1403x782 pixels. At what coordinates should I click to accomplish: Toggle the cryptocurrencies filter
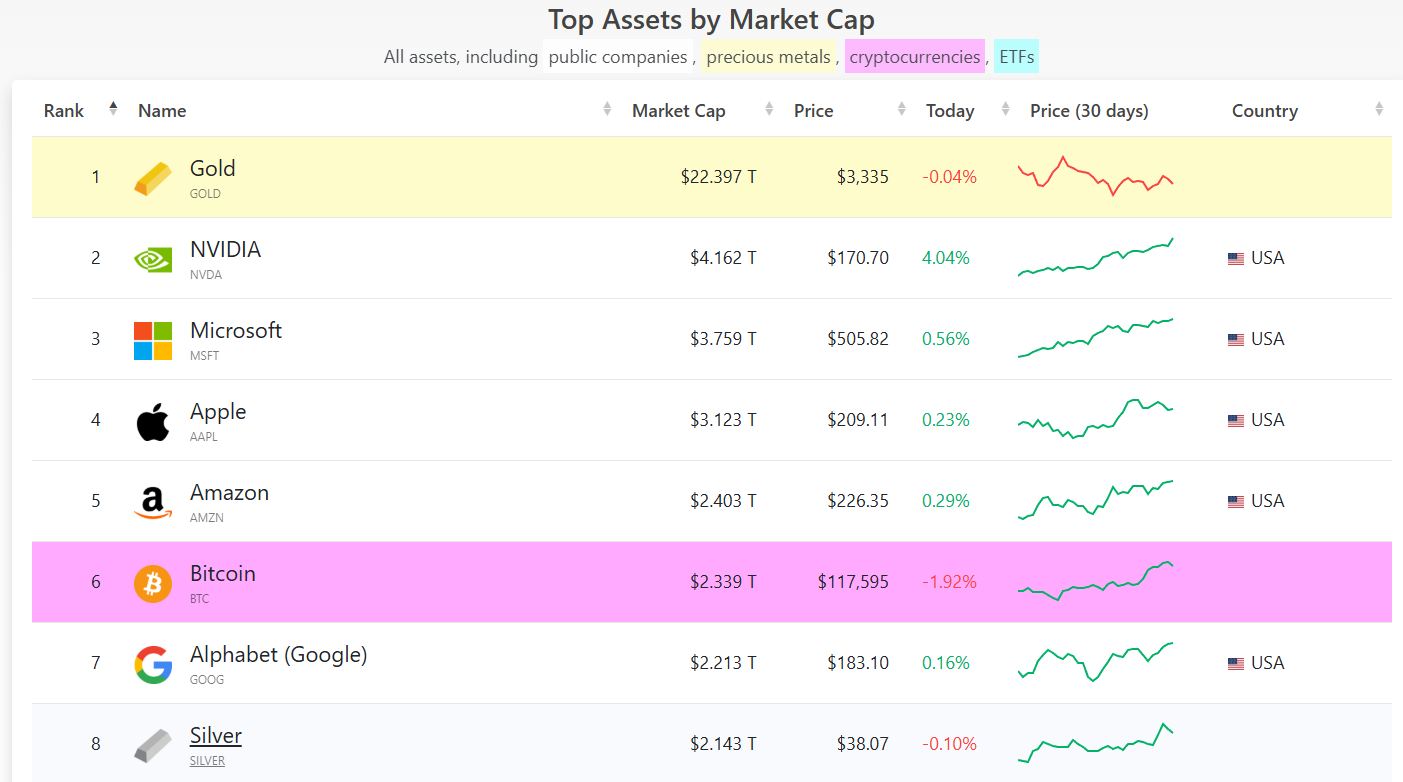click(914, 57)
